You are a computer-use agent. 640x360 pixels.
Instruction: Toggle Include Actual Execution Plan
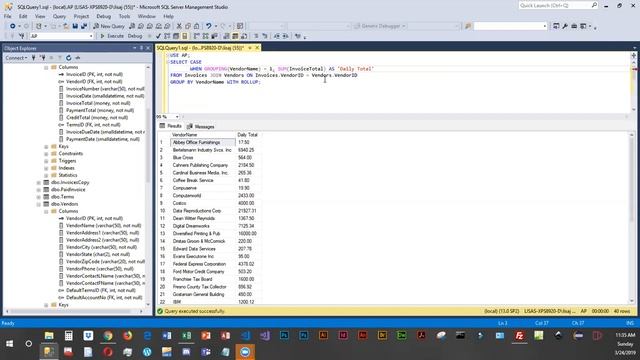pos(197,36)
